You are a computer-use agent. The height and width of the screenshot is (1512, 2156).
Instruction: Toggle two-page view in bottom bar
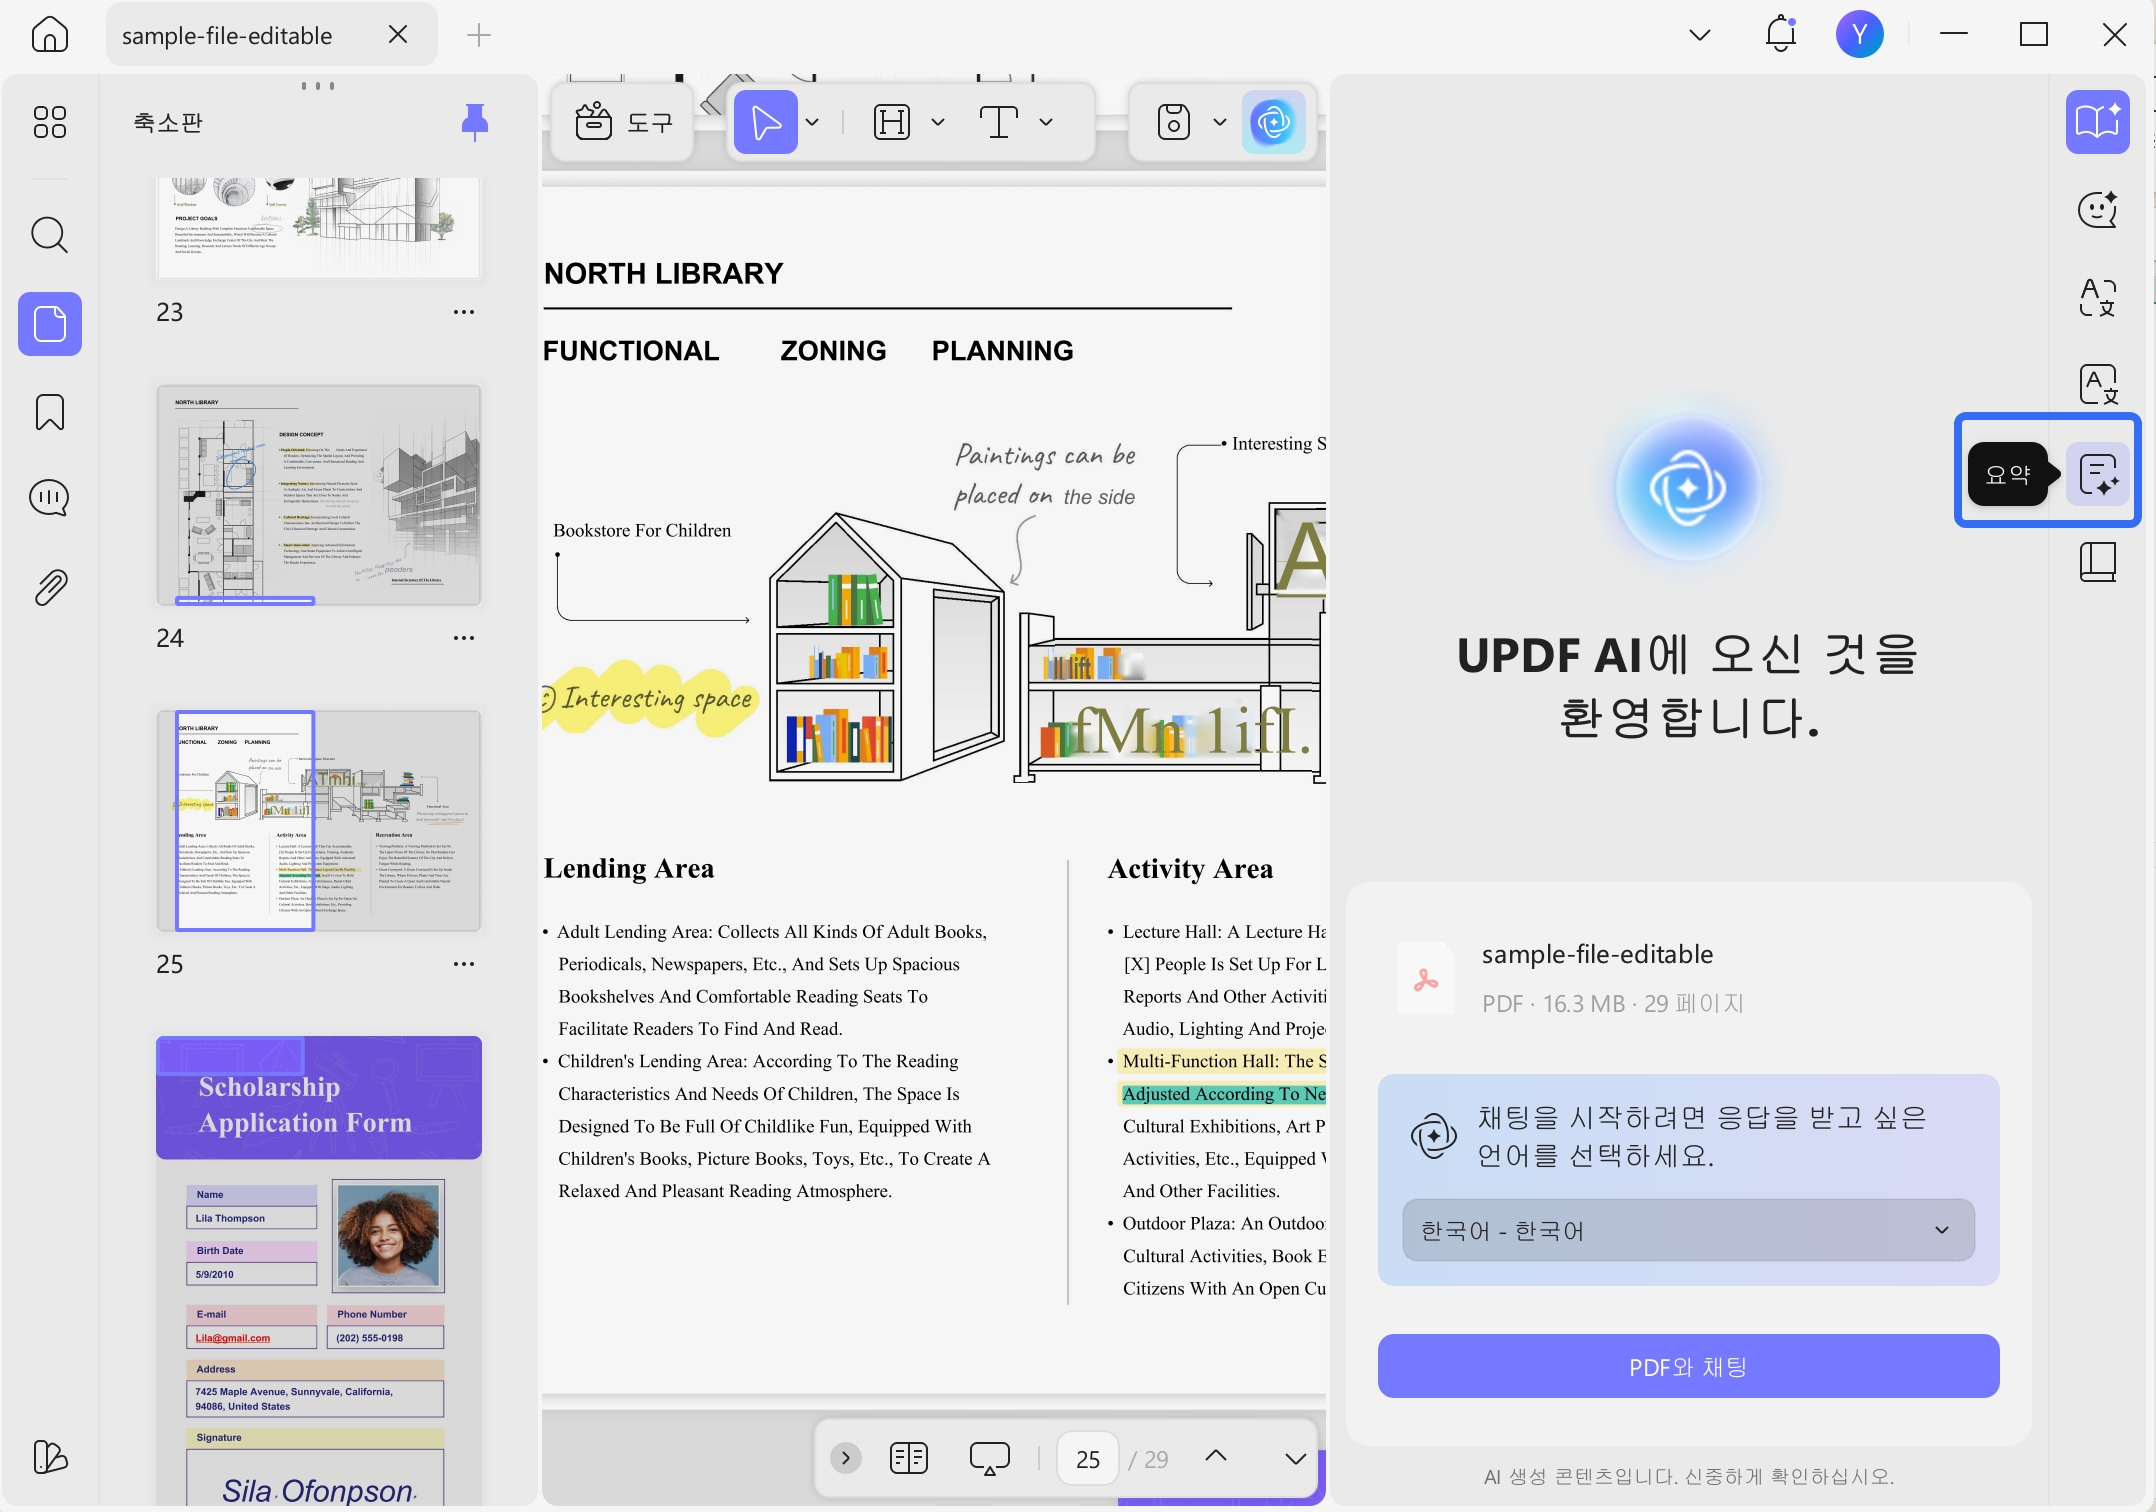(x=908, y=1457)
